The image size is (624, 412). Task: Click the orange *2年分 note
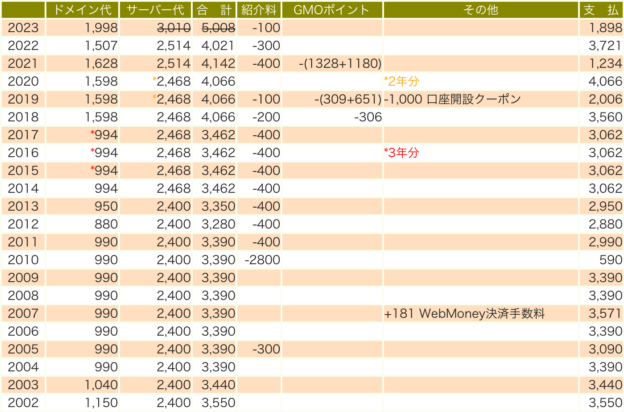403,81
